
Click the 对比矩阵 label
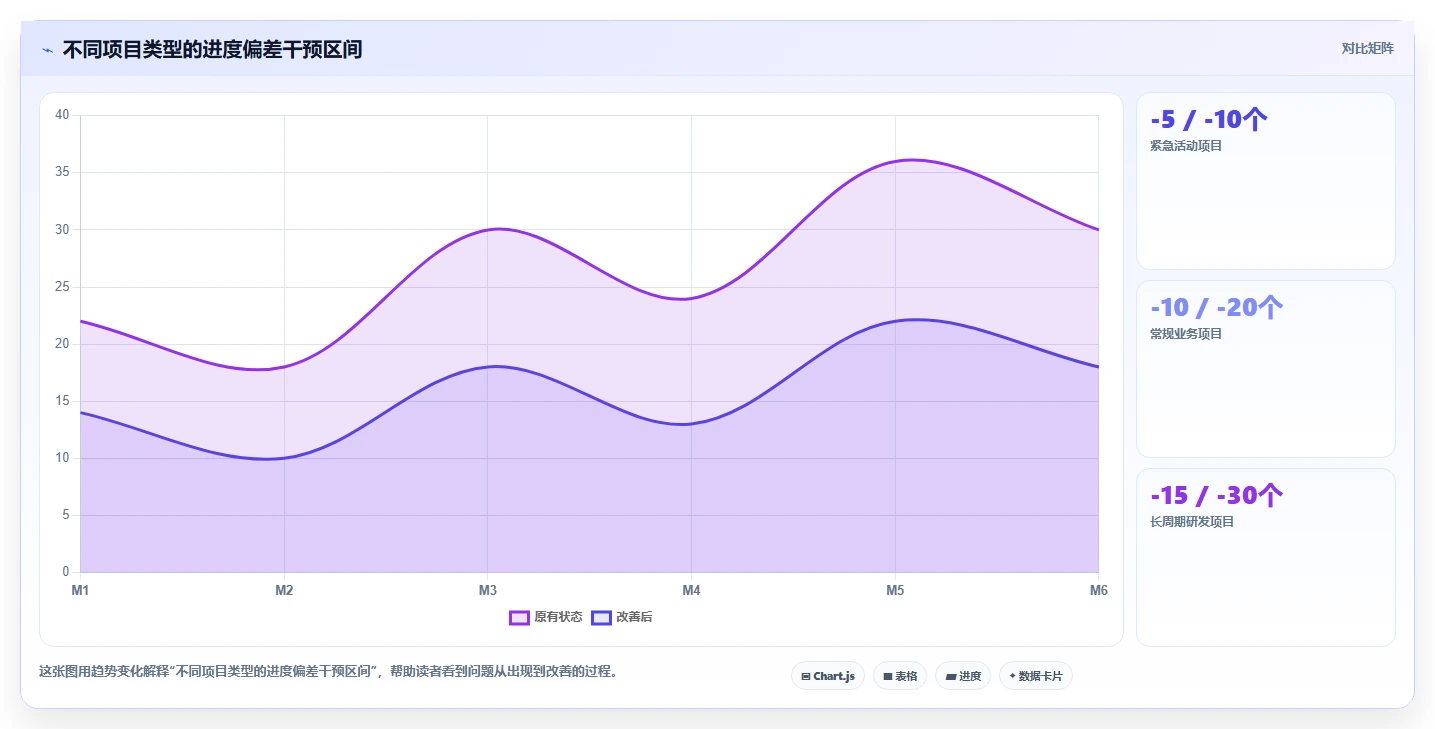[1367, 48]
